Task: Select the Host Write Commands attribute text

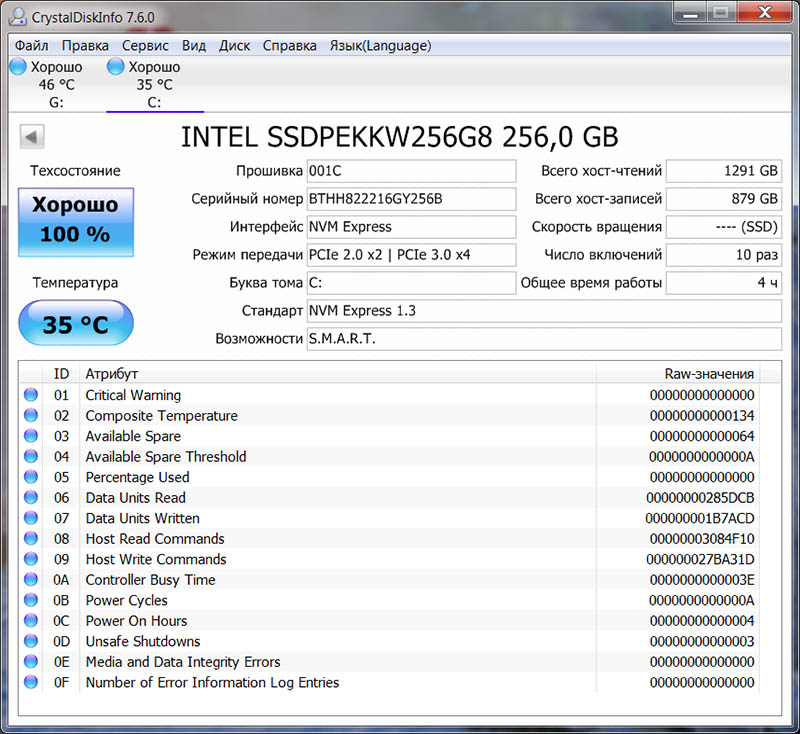Action: [x=156, y=560]
